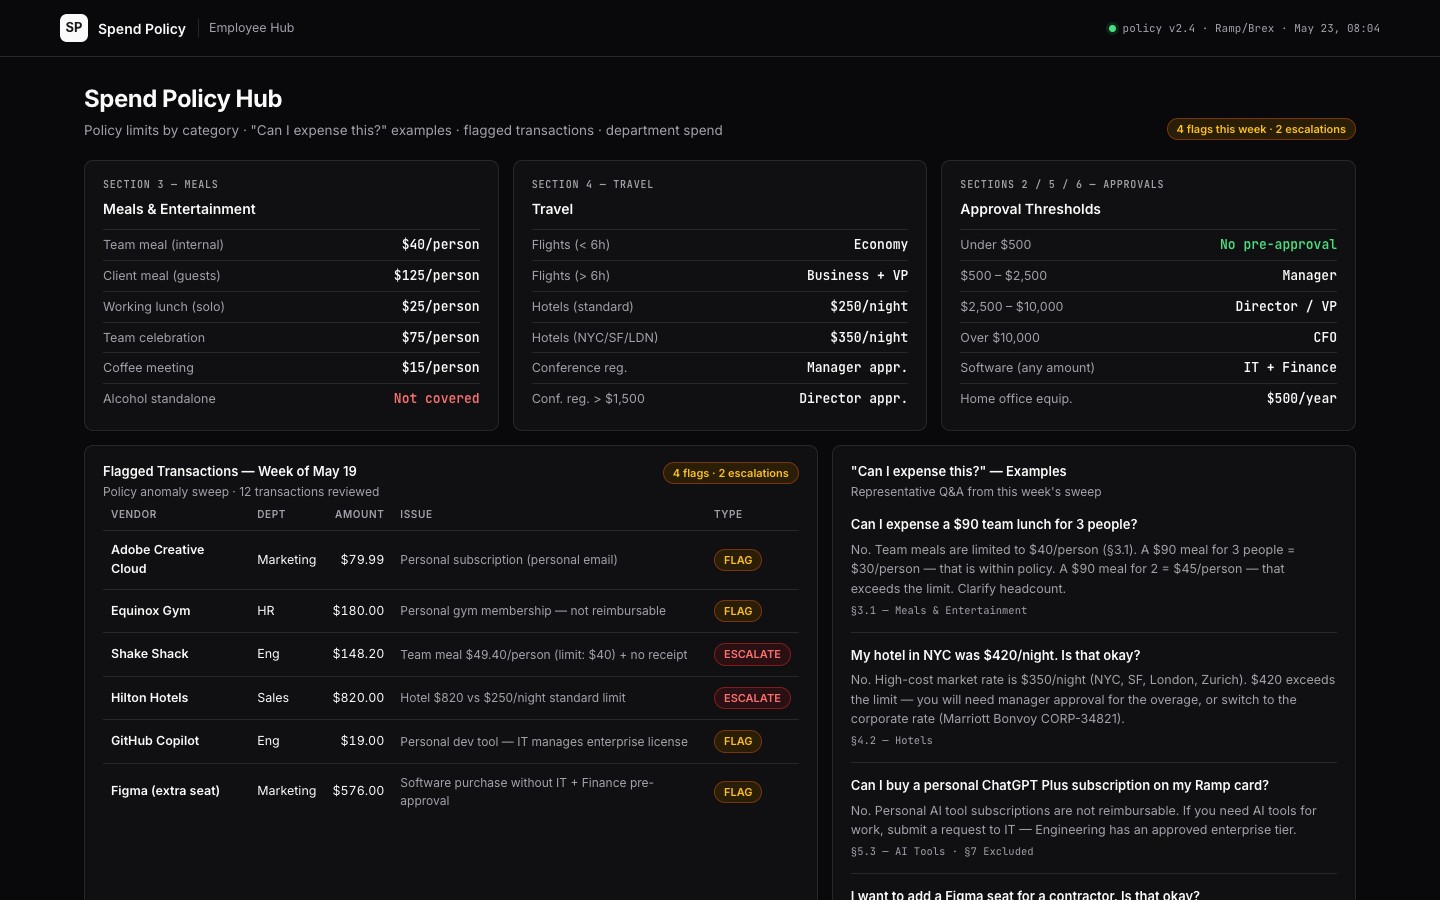Click the '§3.1 — Meals & Entertainment' reference
Viewport: 1440px width, 900px height.
tap(939, 610)
